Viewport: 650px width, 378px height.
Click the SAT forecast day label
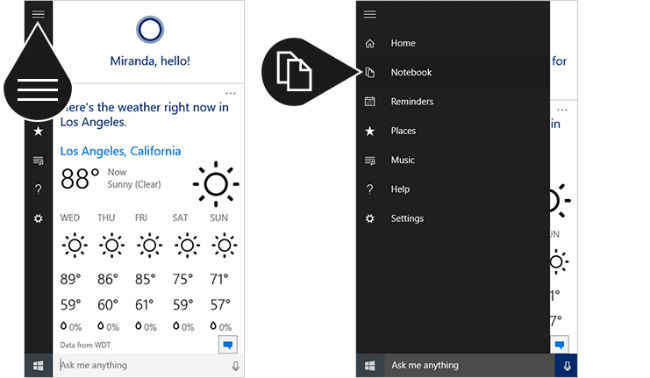[x=180, y=218]
